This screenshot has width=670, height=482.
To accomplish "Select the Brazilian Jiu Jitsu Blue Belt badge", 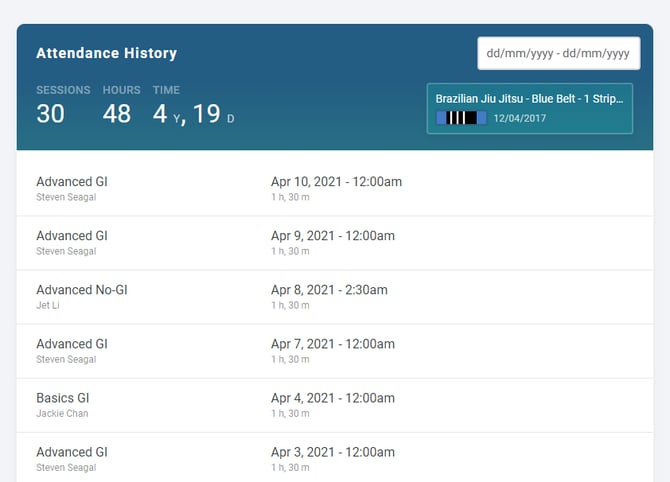I will coord(529,108).
